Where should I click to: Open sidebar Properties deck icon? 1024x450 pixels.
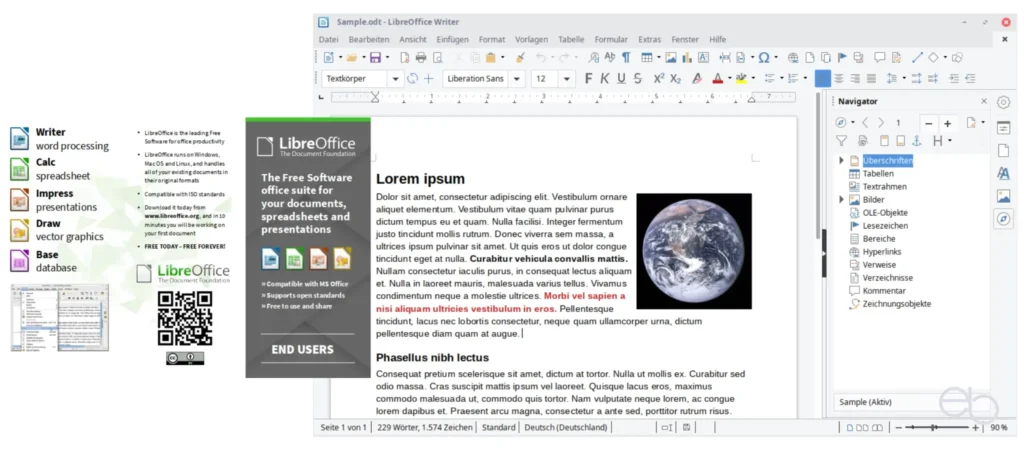(1003, 128)
